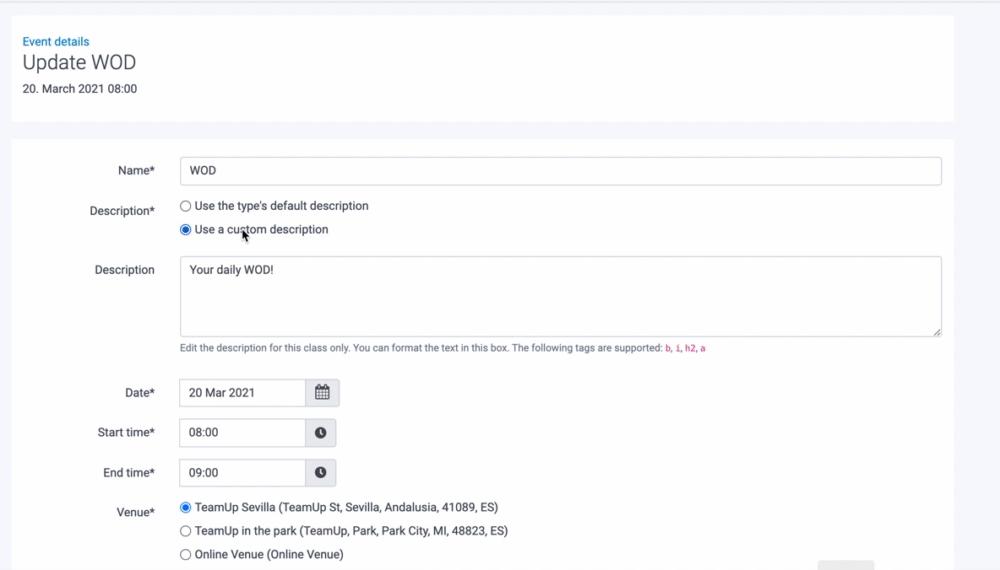Select the Online Venue option
1000x570 pixels.
(186, 555)
